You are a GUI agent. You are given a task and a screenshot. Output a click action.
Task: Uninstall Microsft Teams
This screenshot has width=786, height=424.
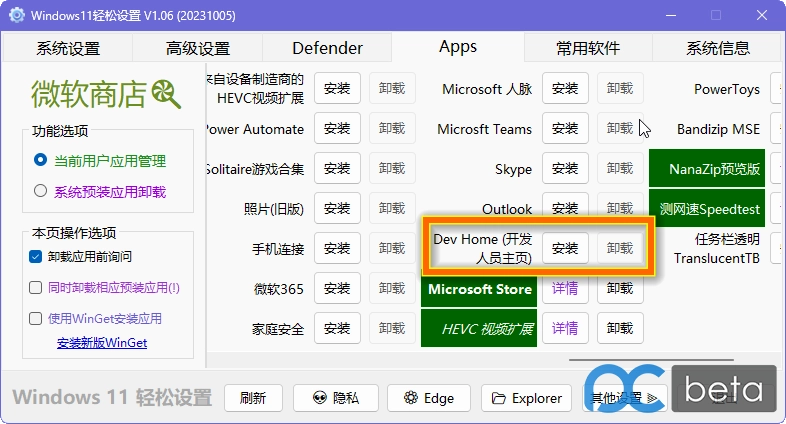[620, 128]
